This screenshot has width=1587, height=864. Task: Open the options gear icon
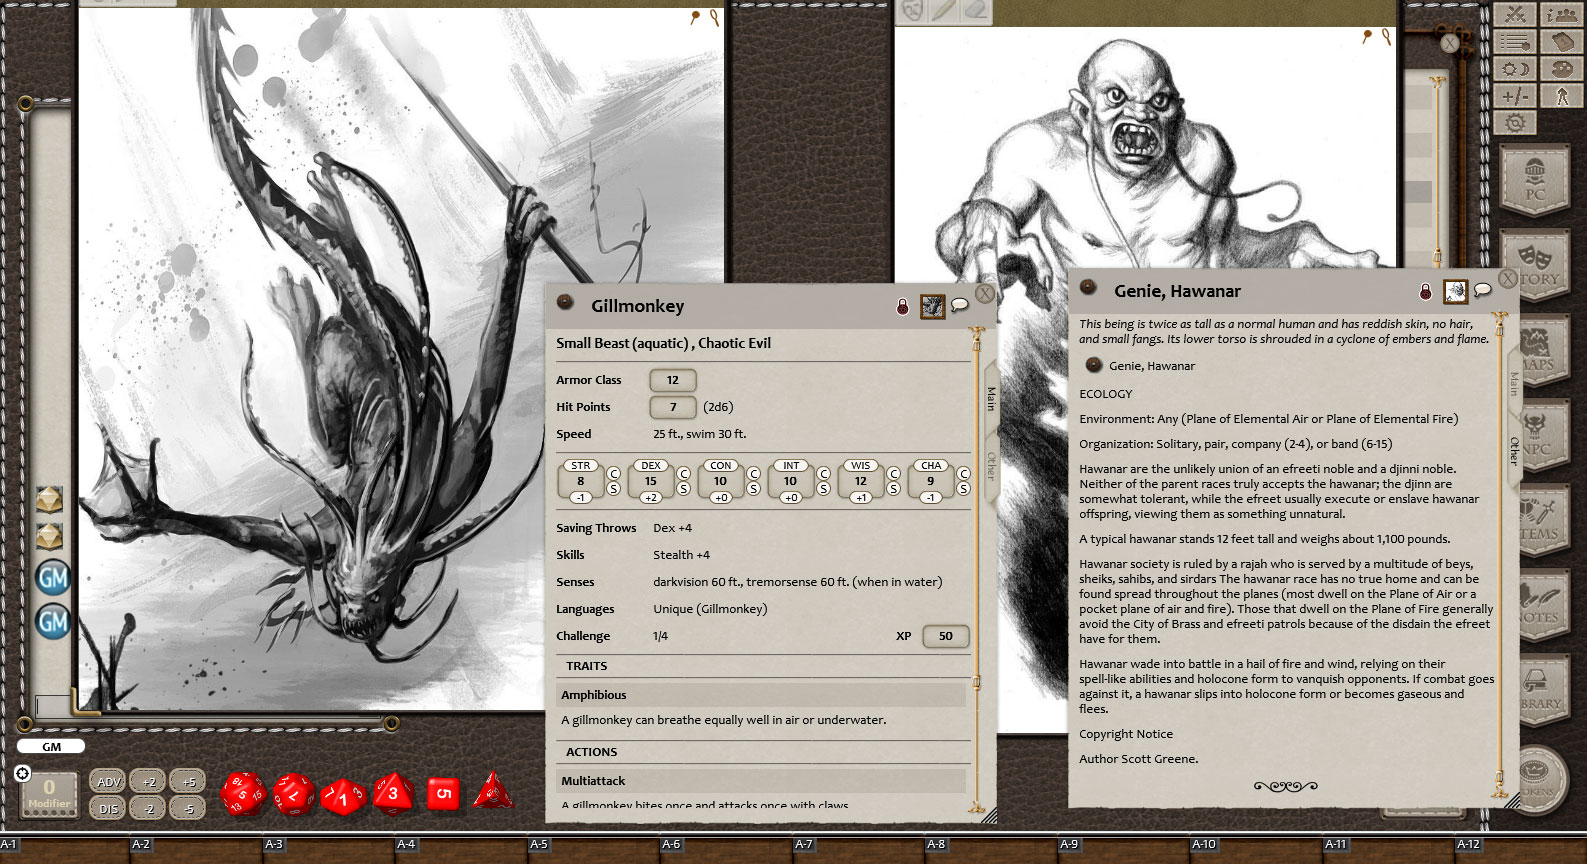point(1516,123)
